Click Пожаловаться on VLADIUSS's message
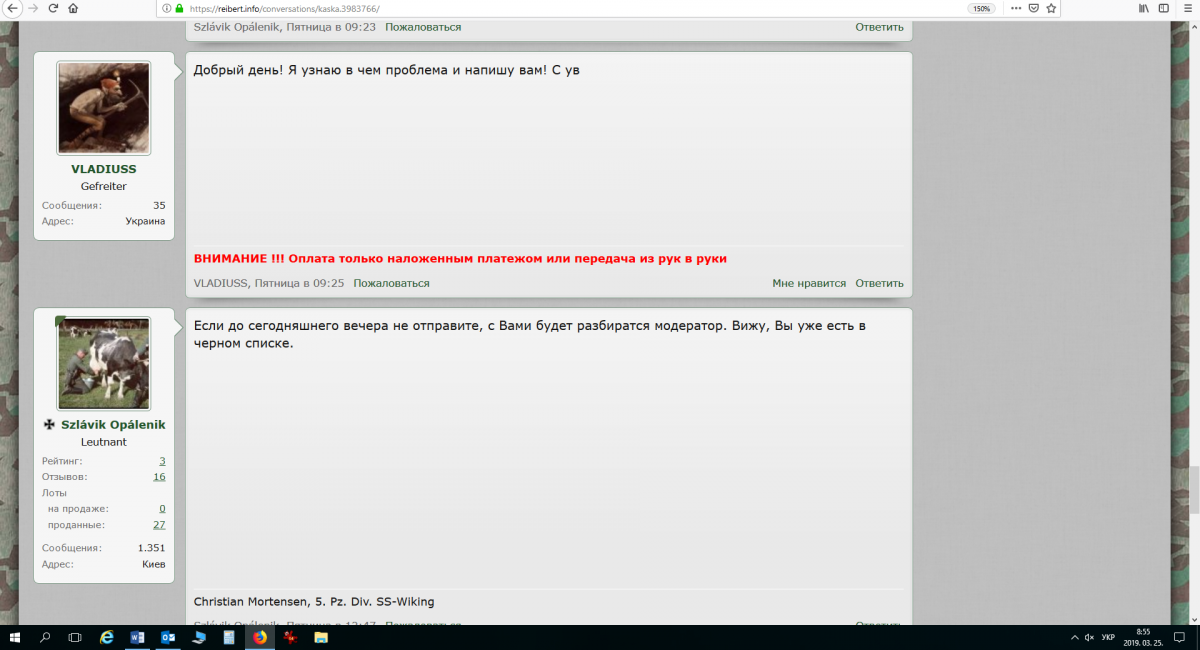 coord(391,283)
